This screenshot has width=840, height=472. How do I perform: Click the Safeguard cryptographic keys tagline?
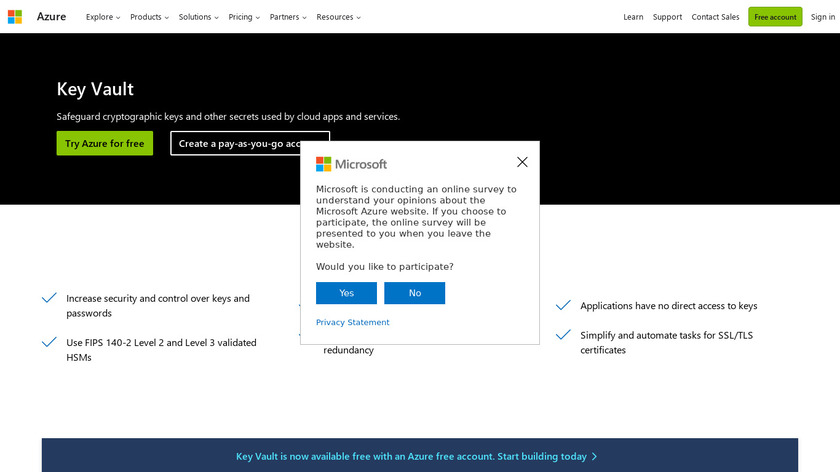[x=228, y=116]
